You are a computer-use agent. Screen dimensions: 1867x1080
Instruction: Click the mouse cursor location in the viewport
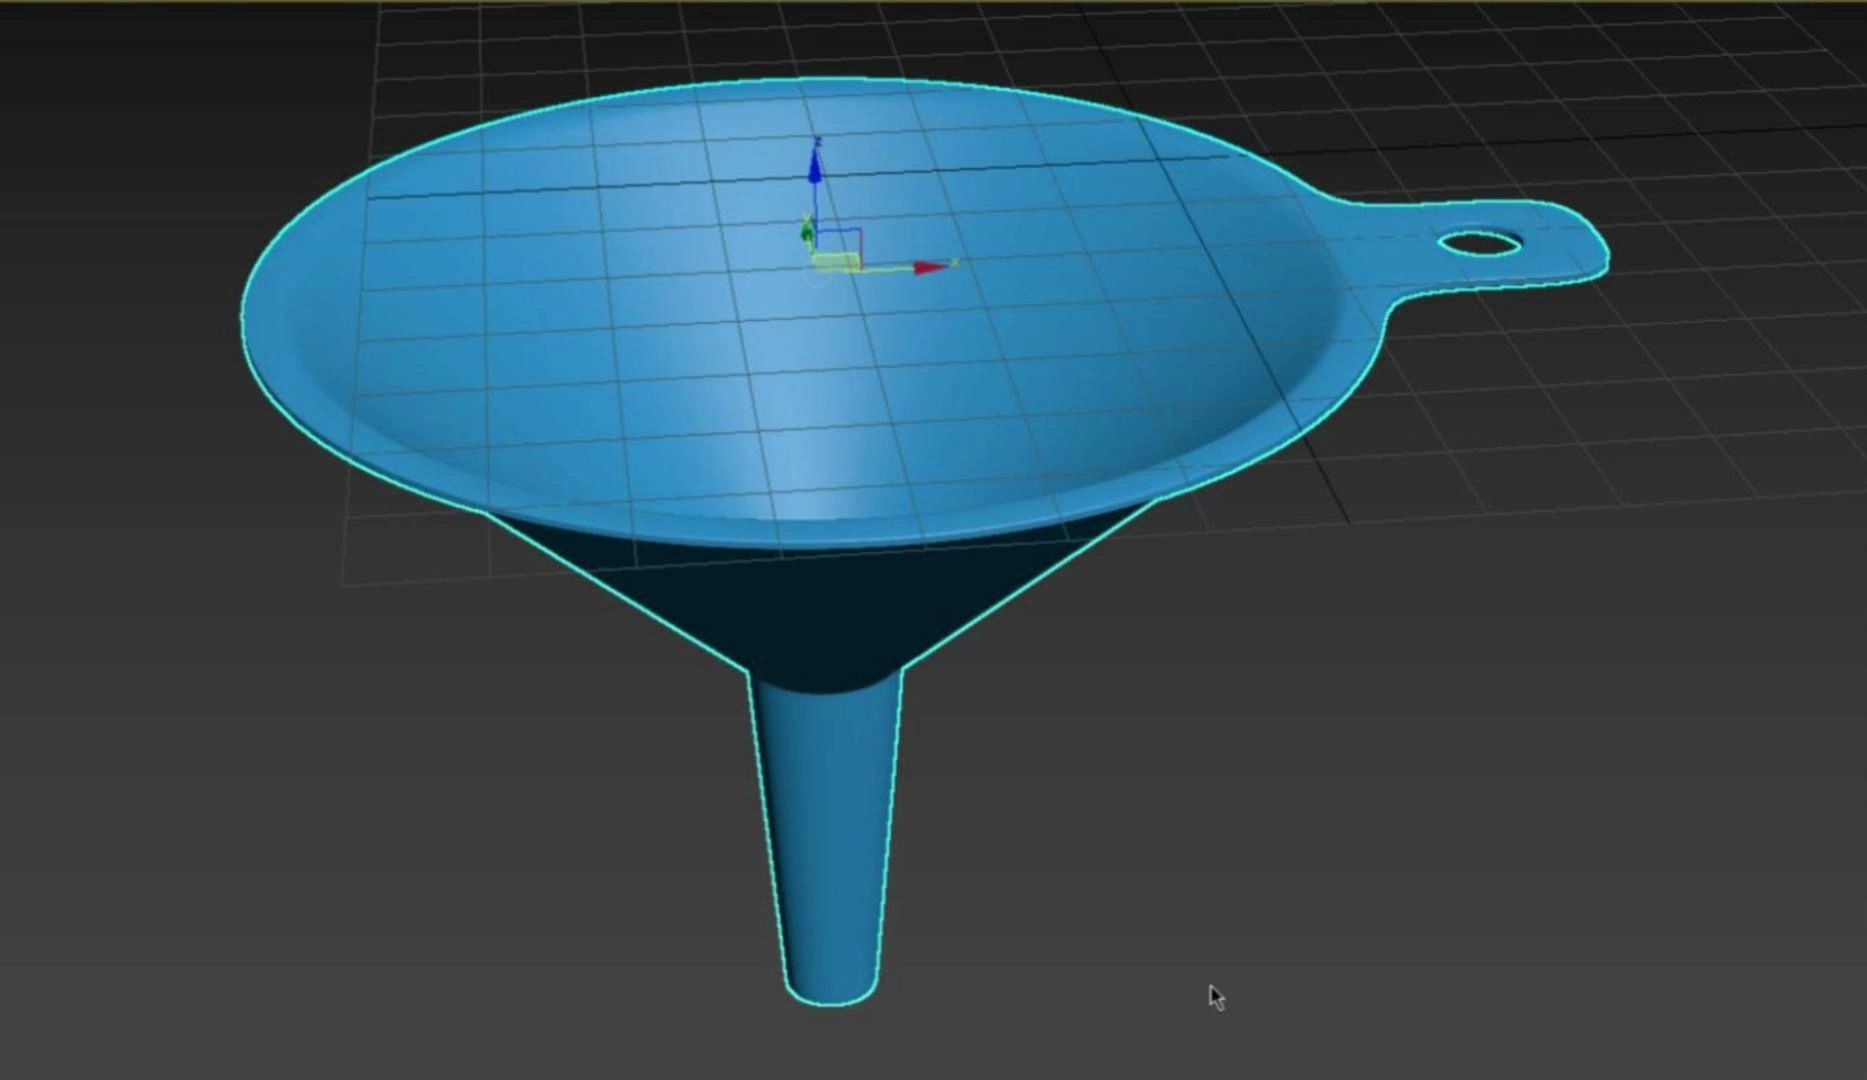pyautogui.click(x=1214, y=995)
